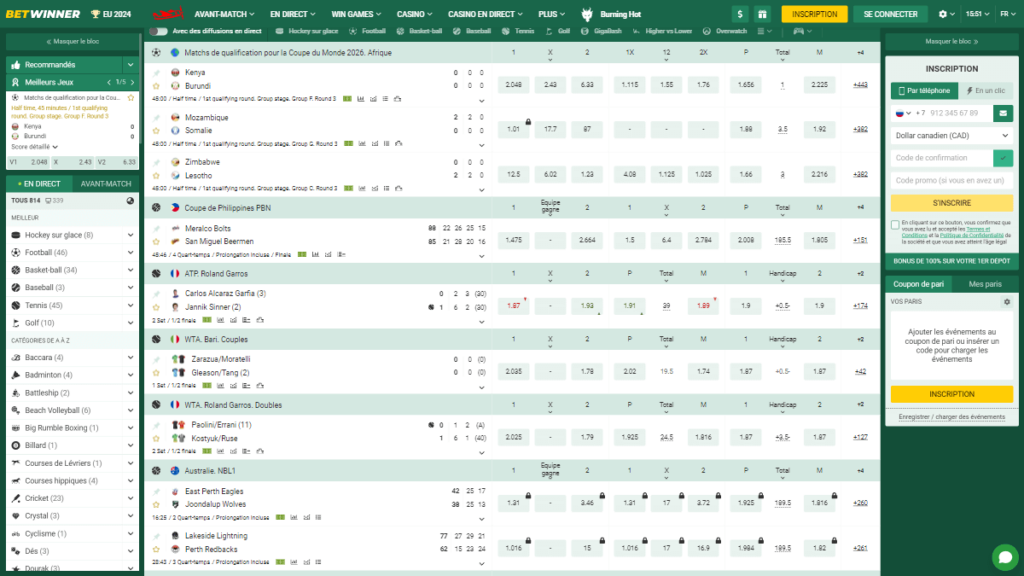Open the email registration icon

click(1003, 113)
